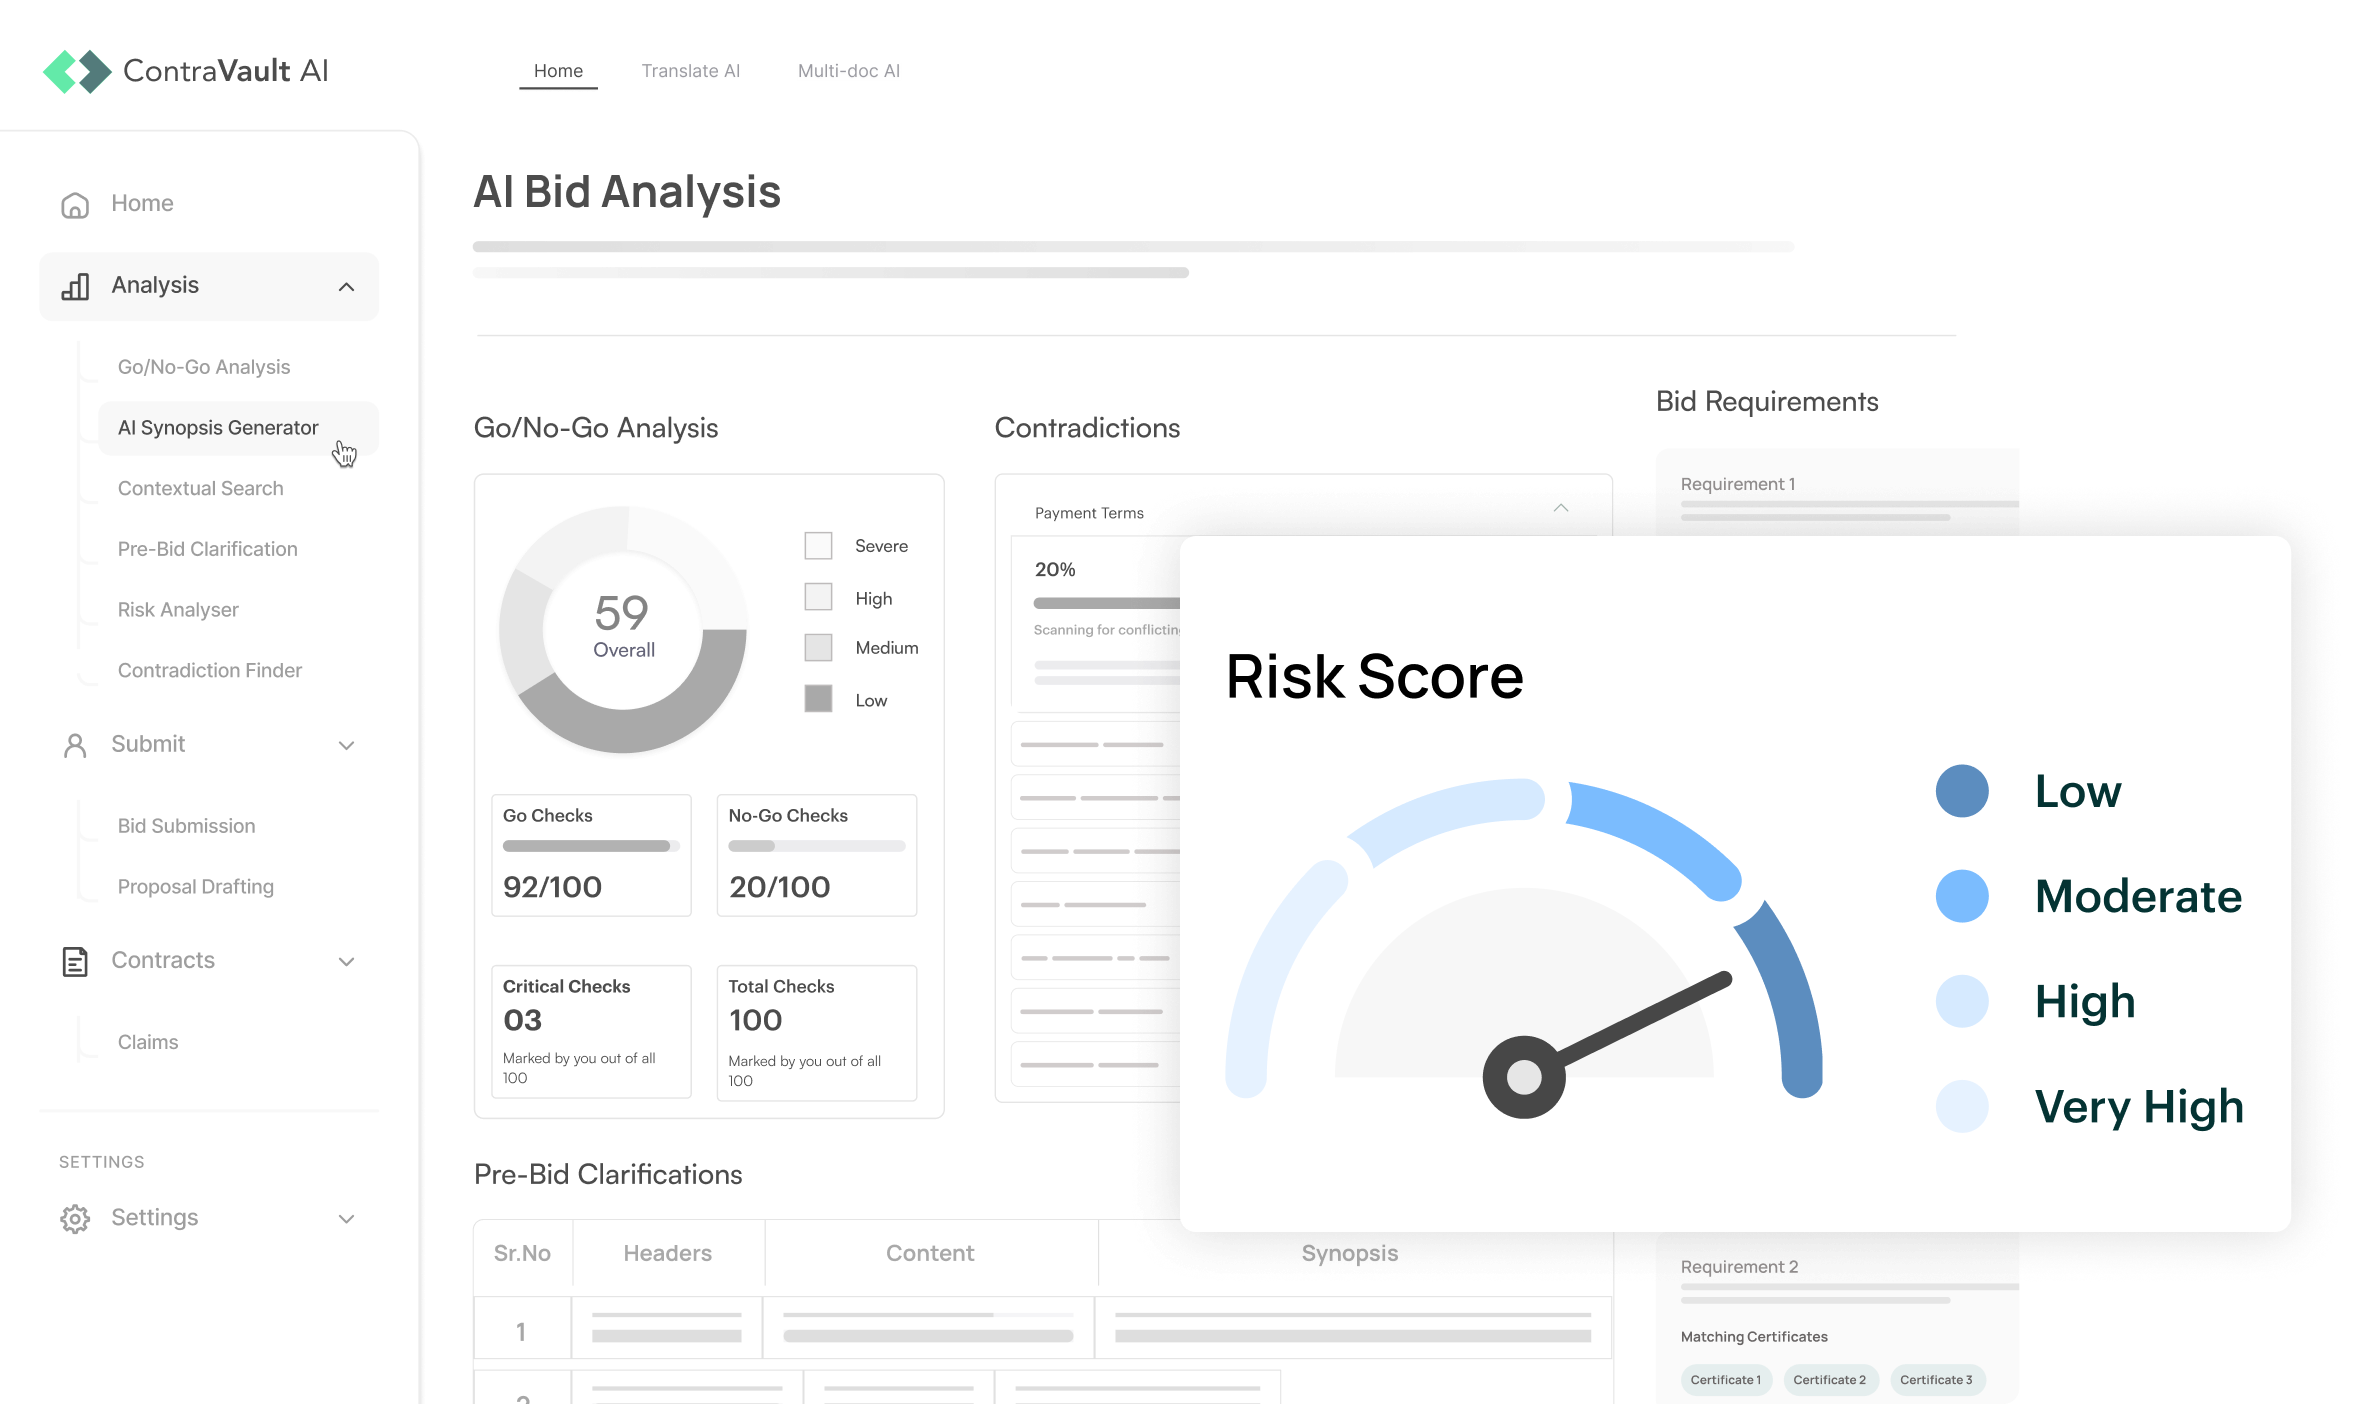This screenshot has height=1404, width=2355.
Task: Switch to the Translate AI tab
Action: pos(690,71)
